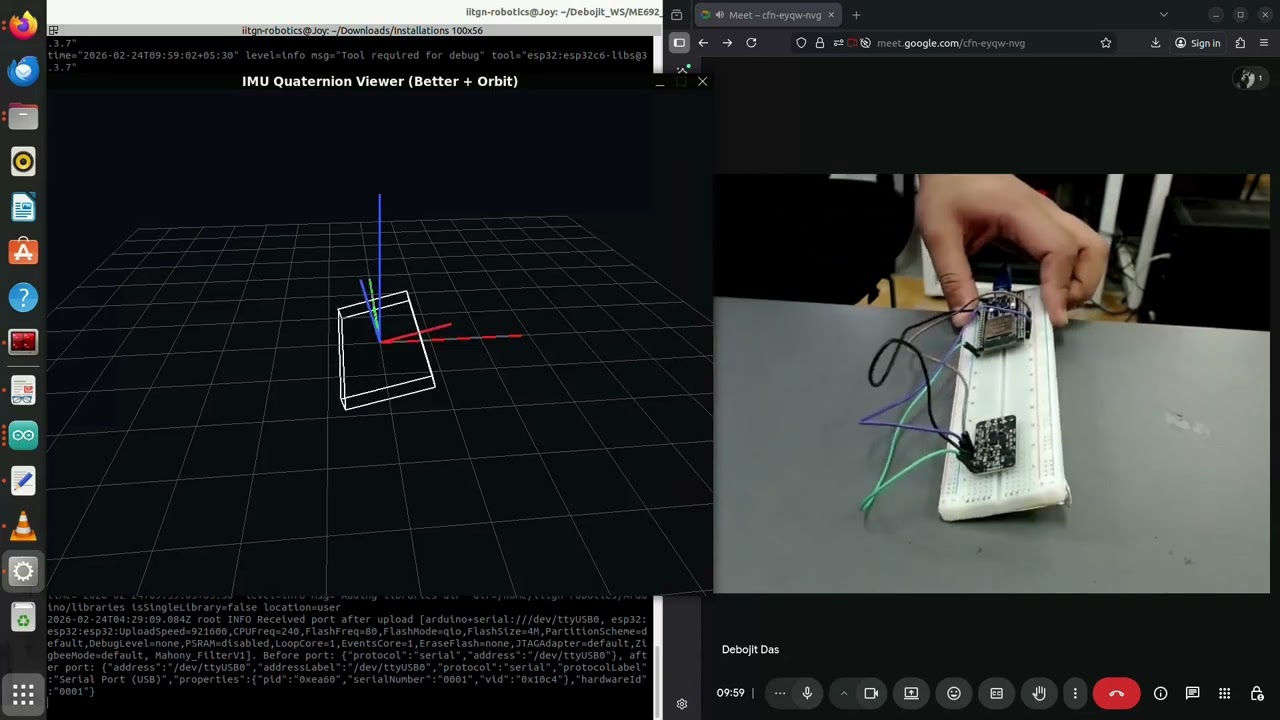Viewport: 1280px width, 720px height.
Task: Open meeting details info icon
Action: (x=1161, y=693)
